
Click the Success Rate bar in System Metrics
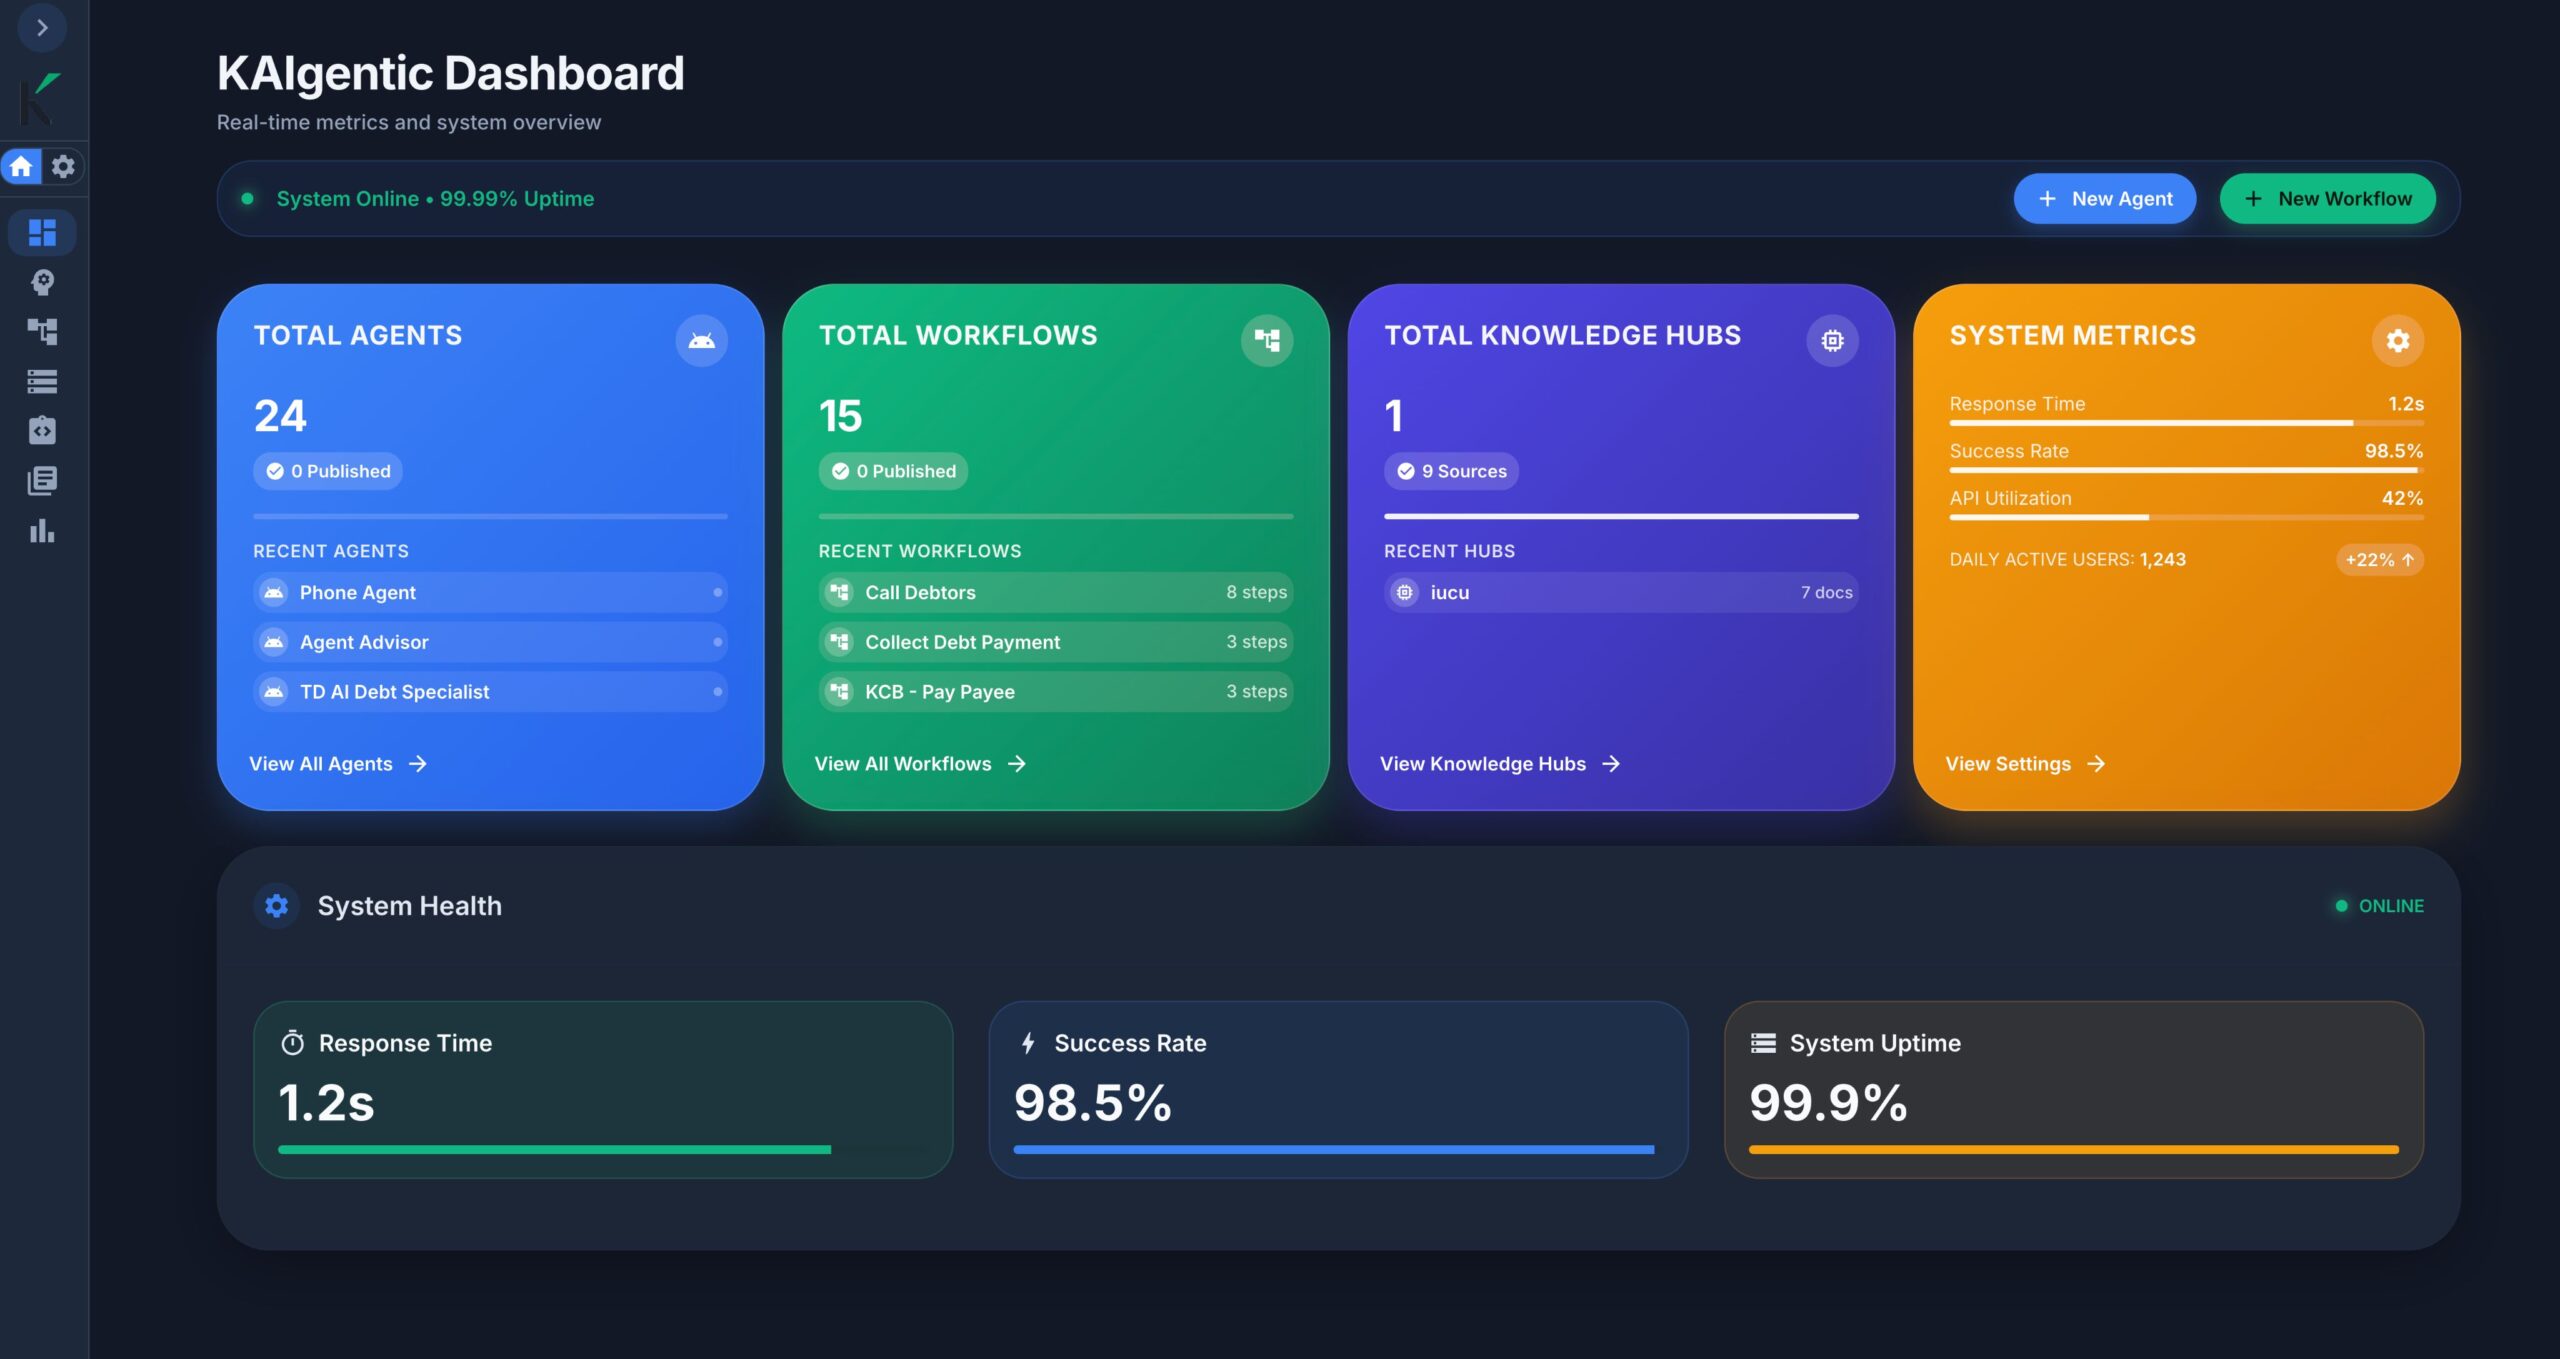[2186, 470]
